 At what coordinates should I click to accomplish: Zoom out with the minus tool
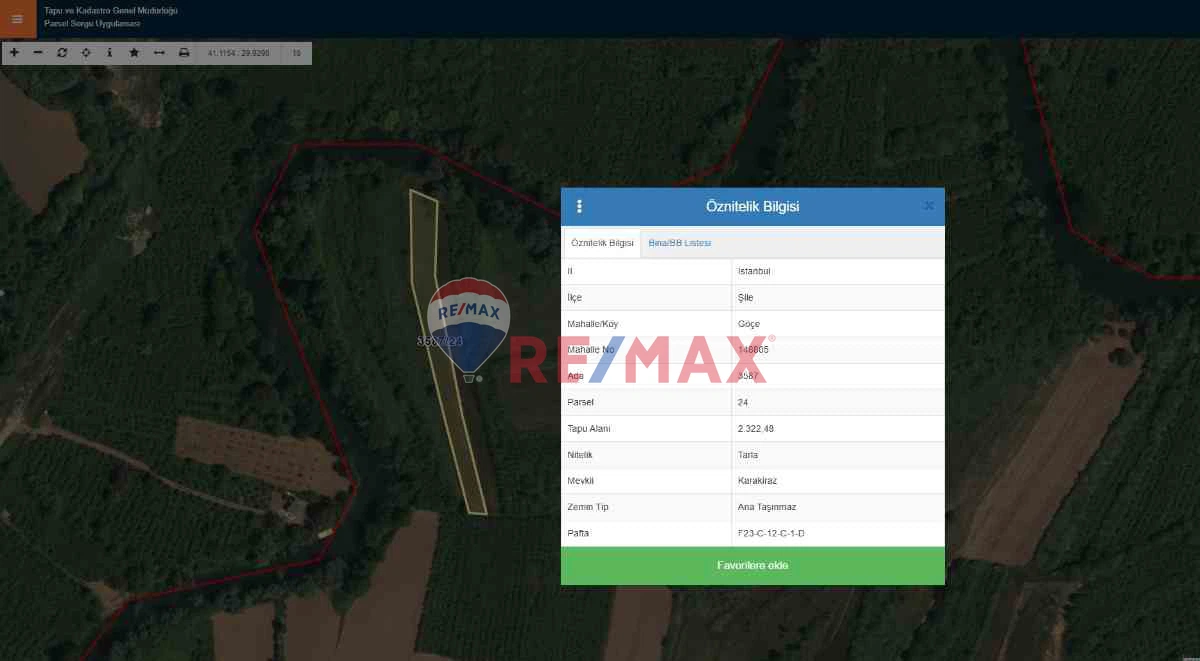pos(38,52)
